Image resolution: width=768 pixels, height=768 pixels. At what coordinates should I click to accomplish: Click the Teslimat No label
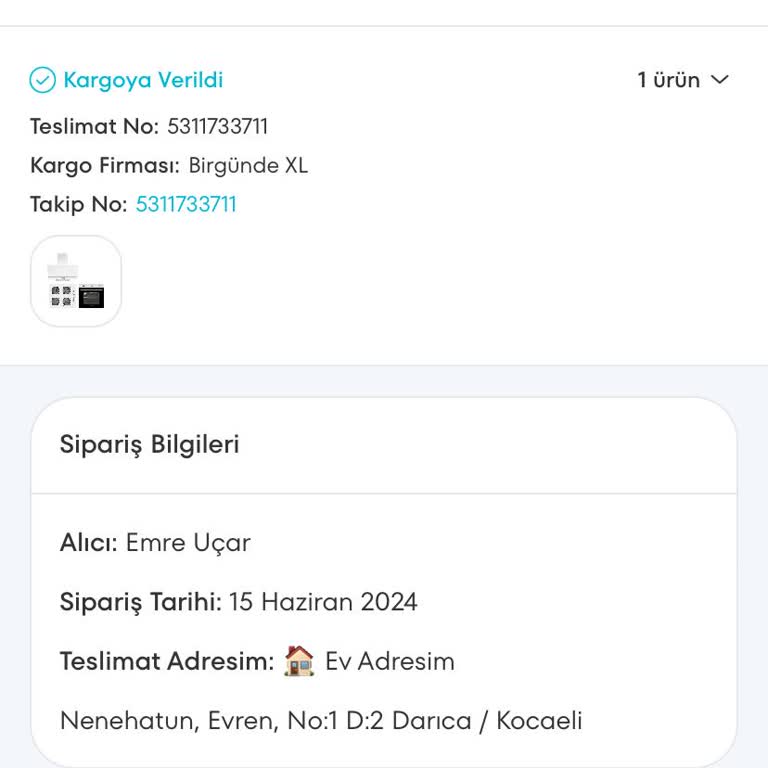[x=94, y=127]
